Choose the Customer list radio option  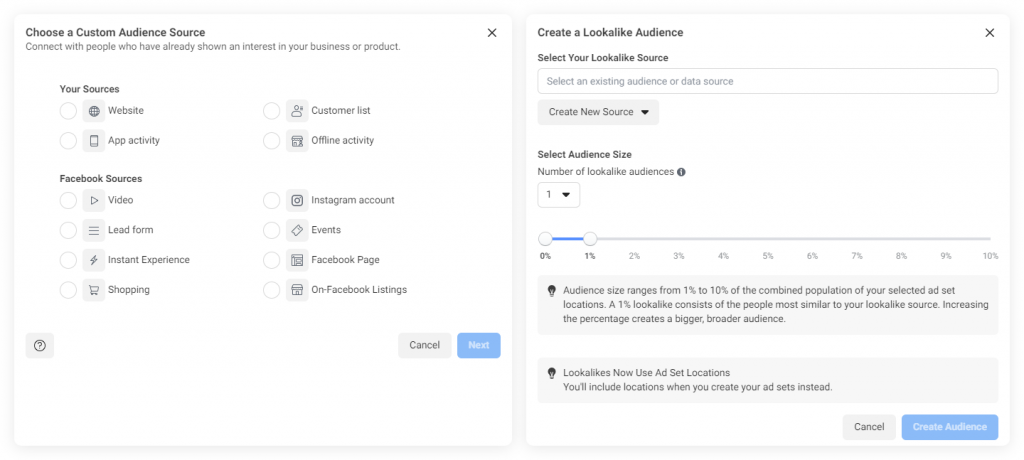[x=272, y=111]
